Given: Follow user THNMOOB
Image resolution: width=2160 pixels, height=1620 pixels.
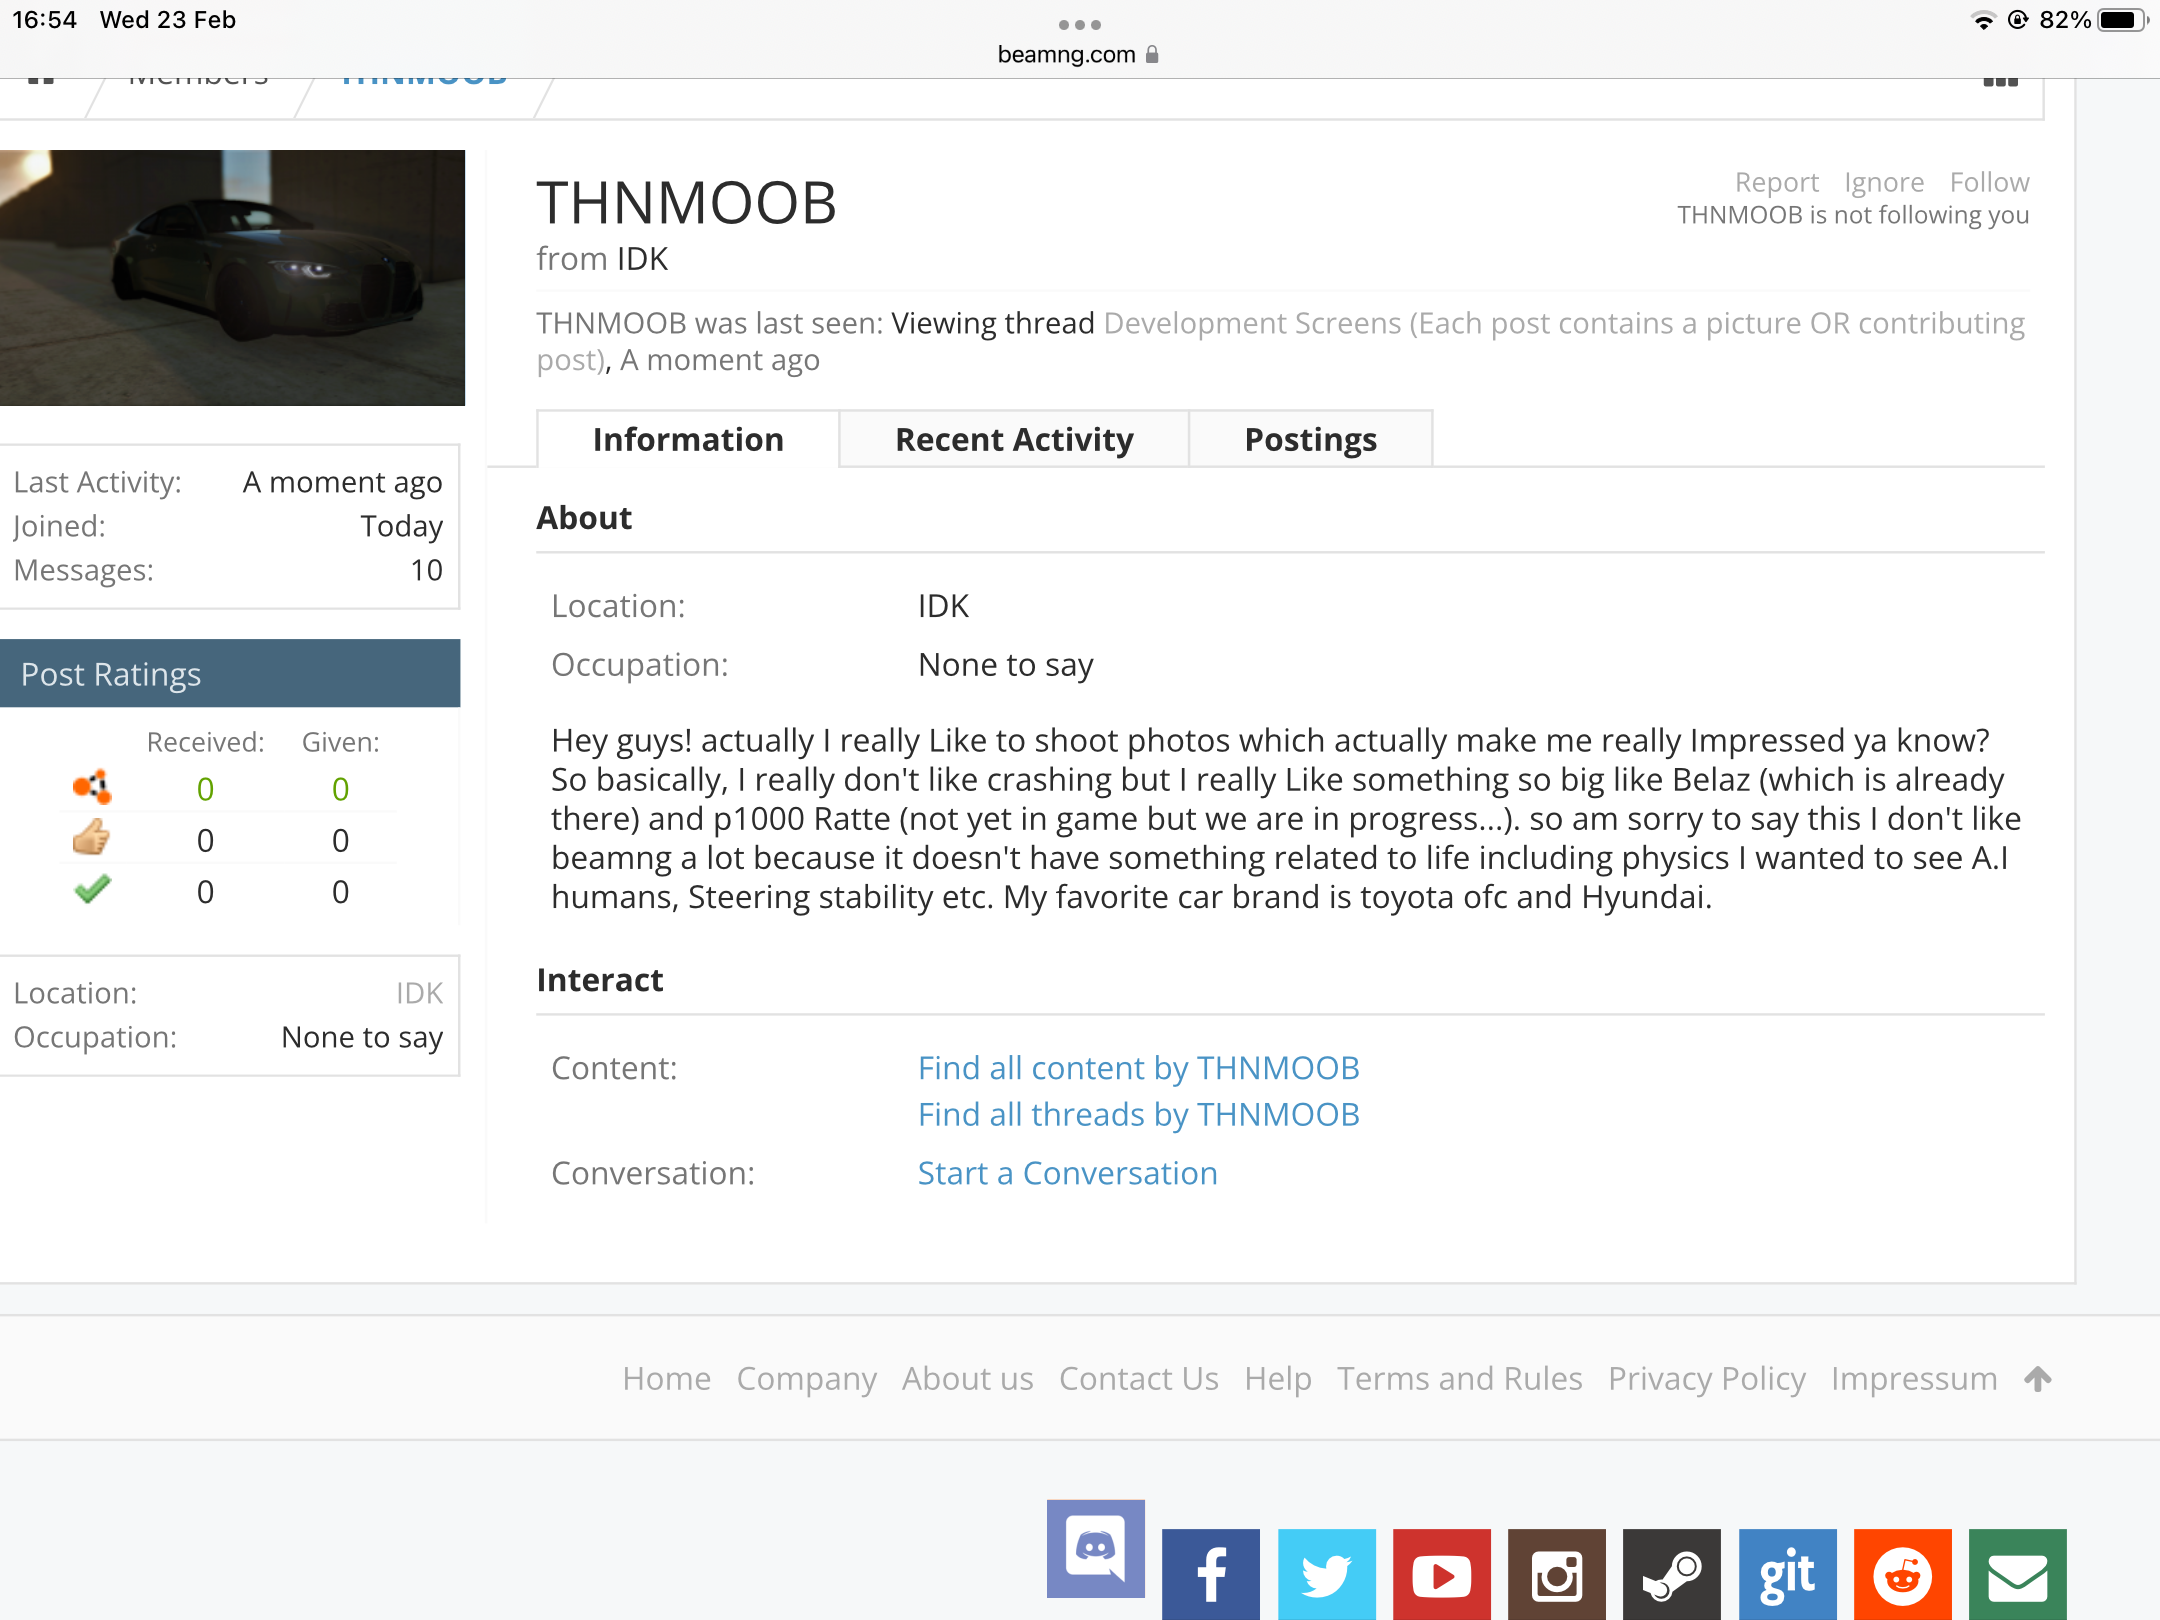Looking at the screenshot, I should [x=1989, y=182].
